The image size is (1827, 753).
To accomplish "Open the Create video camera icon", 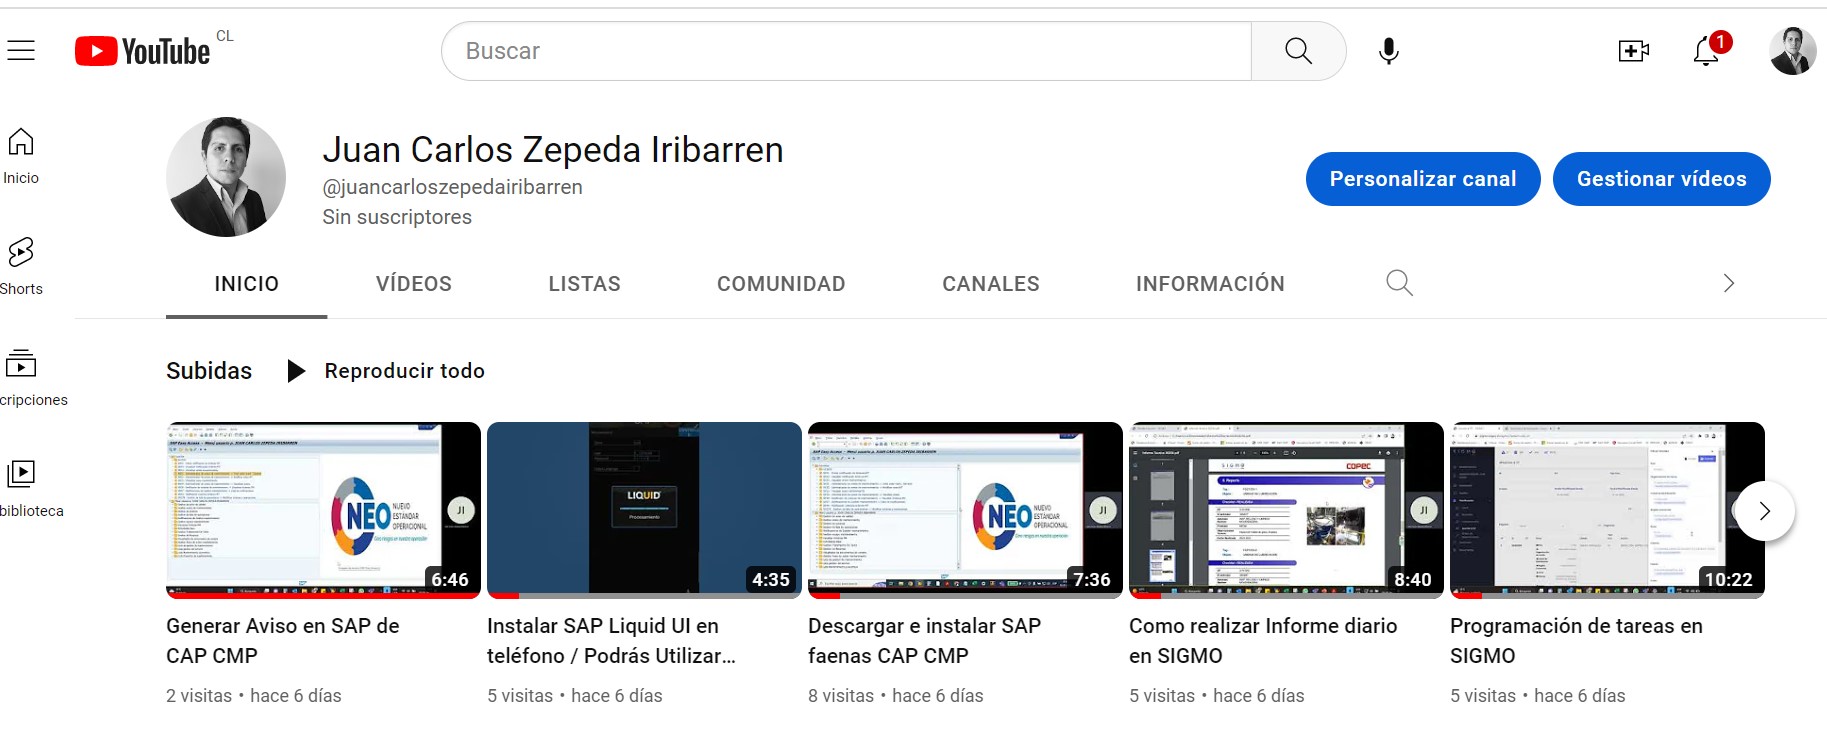I will 1633,51.
